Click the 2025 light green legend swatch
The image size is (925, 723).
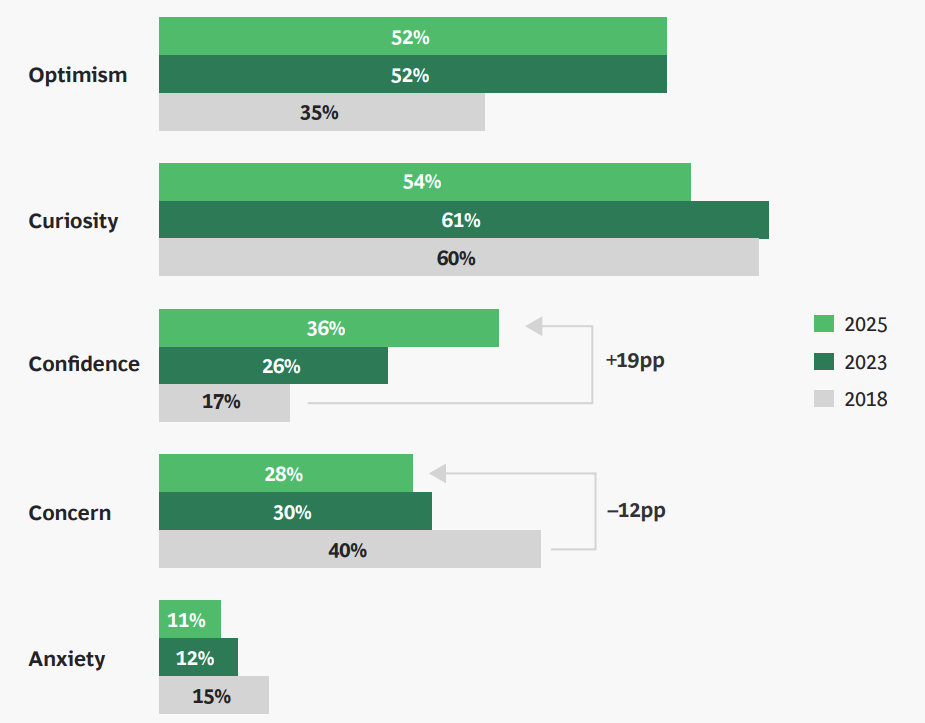click(x=823, y=324)
